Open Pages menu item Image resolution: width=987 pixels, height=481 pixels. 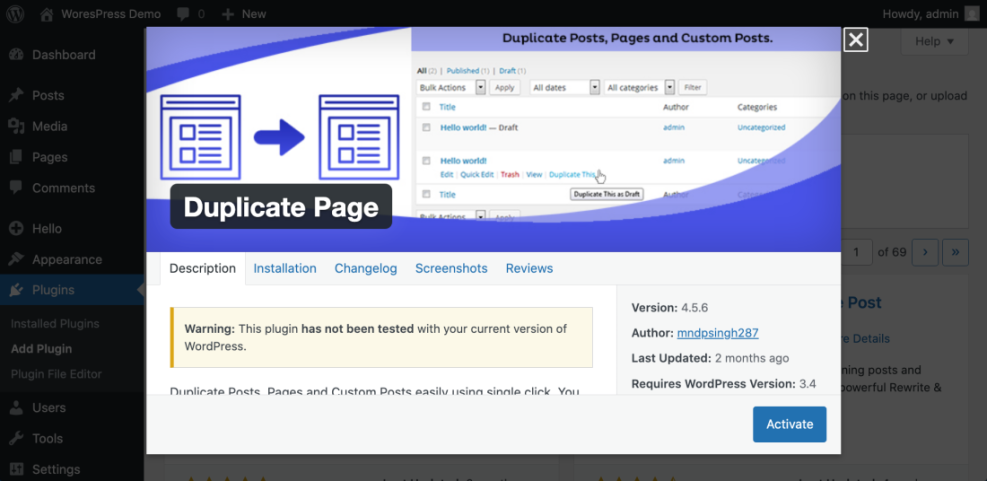pyautogui.click(x=50, y=157)
